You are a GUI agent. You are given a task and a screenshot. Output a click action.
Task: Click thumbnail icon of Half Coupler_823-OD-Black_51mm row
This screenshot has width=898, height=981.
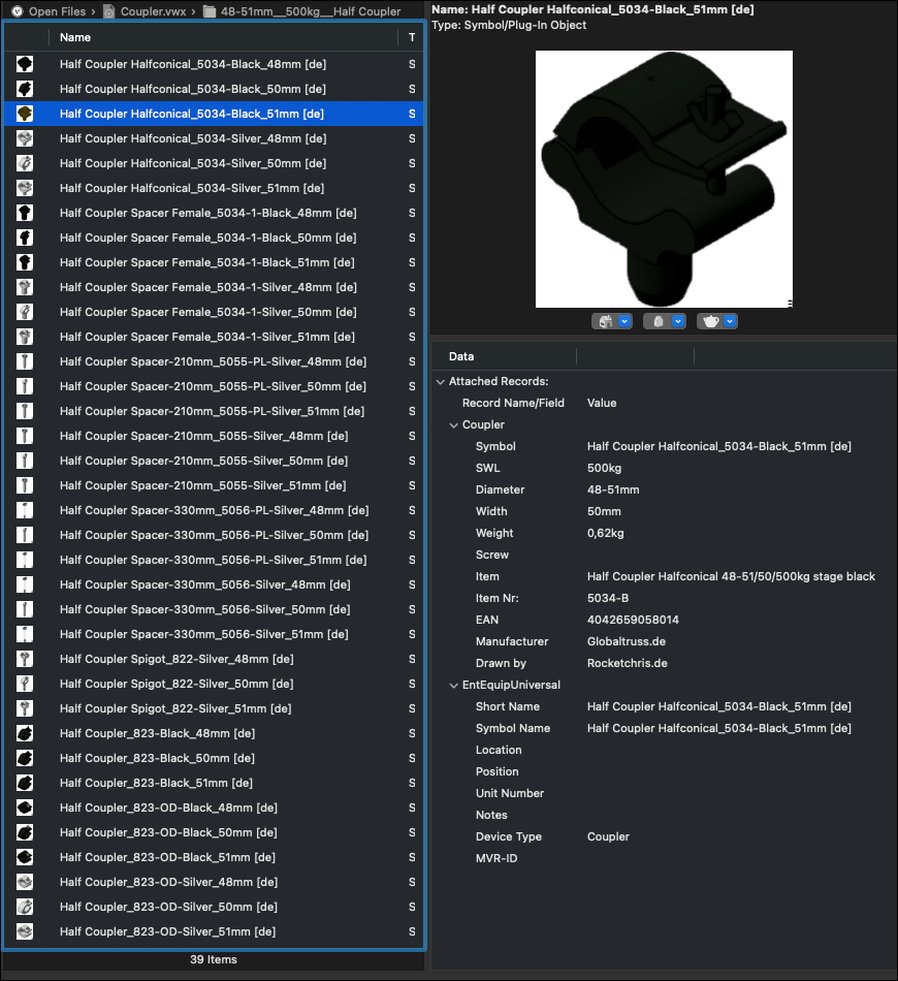click(x=24, y=857)
